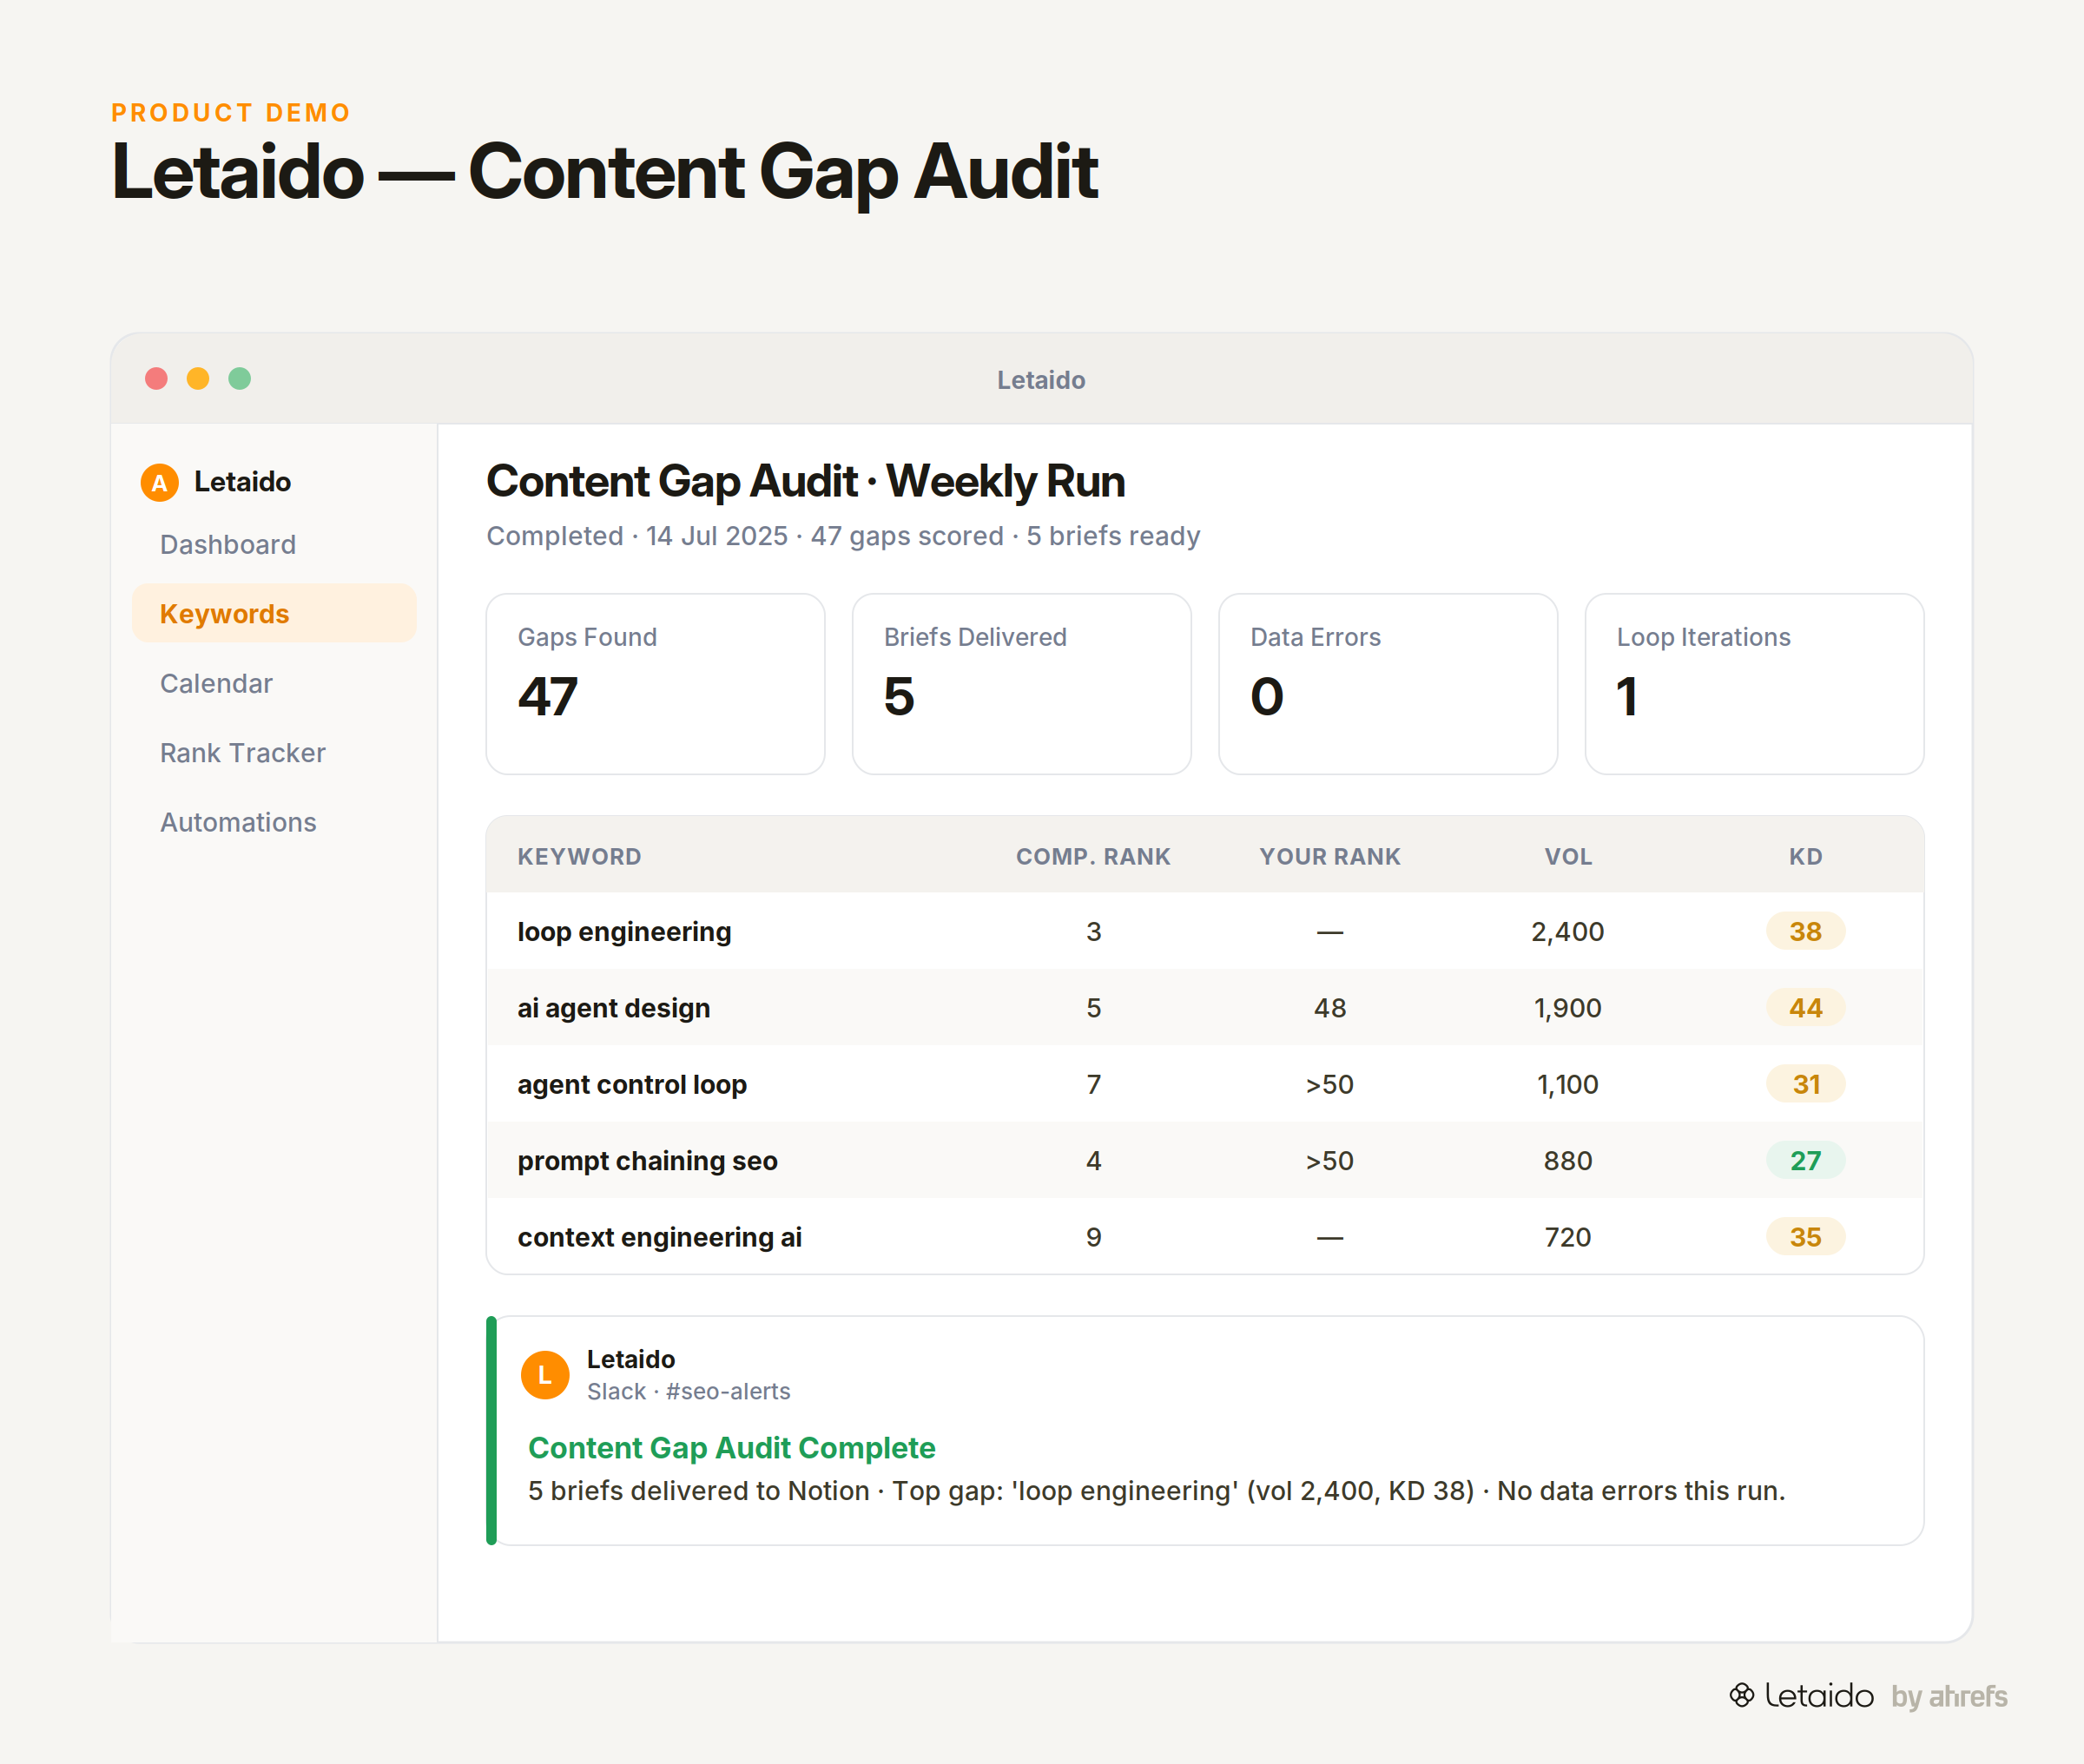
Task: Select the 'loop engineering' keyword row
Action: pyautogui.click(x=1205, y=931)
